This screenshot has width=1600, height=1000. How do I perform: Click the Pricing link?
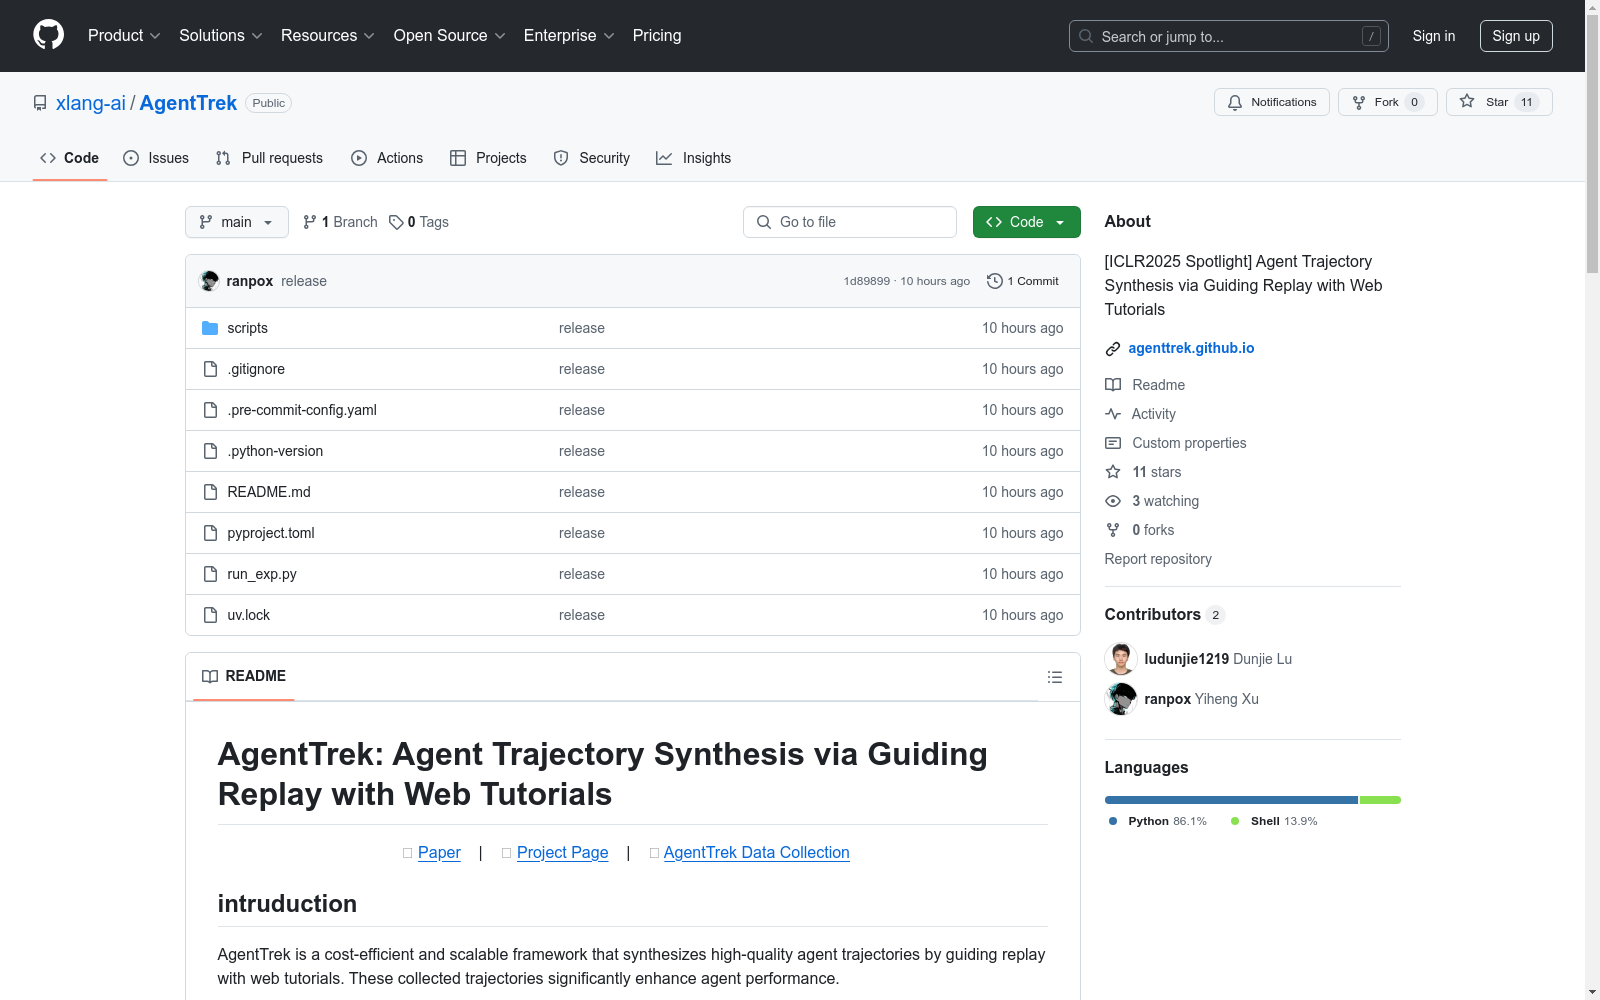657,36
